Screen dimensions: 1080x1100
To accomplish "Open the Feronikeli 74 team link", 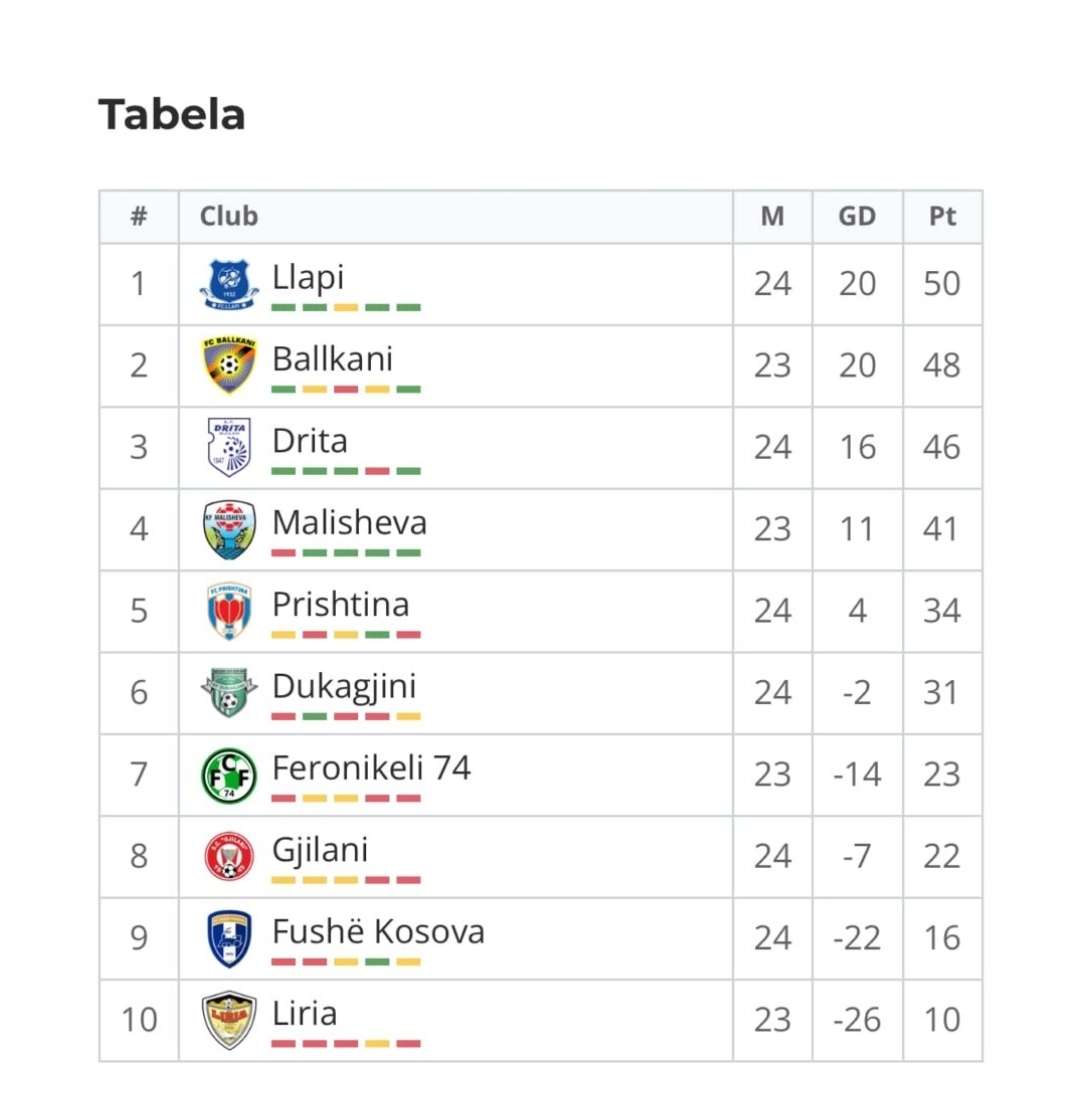I will (371, 768).
